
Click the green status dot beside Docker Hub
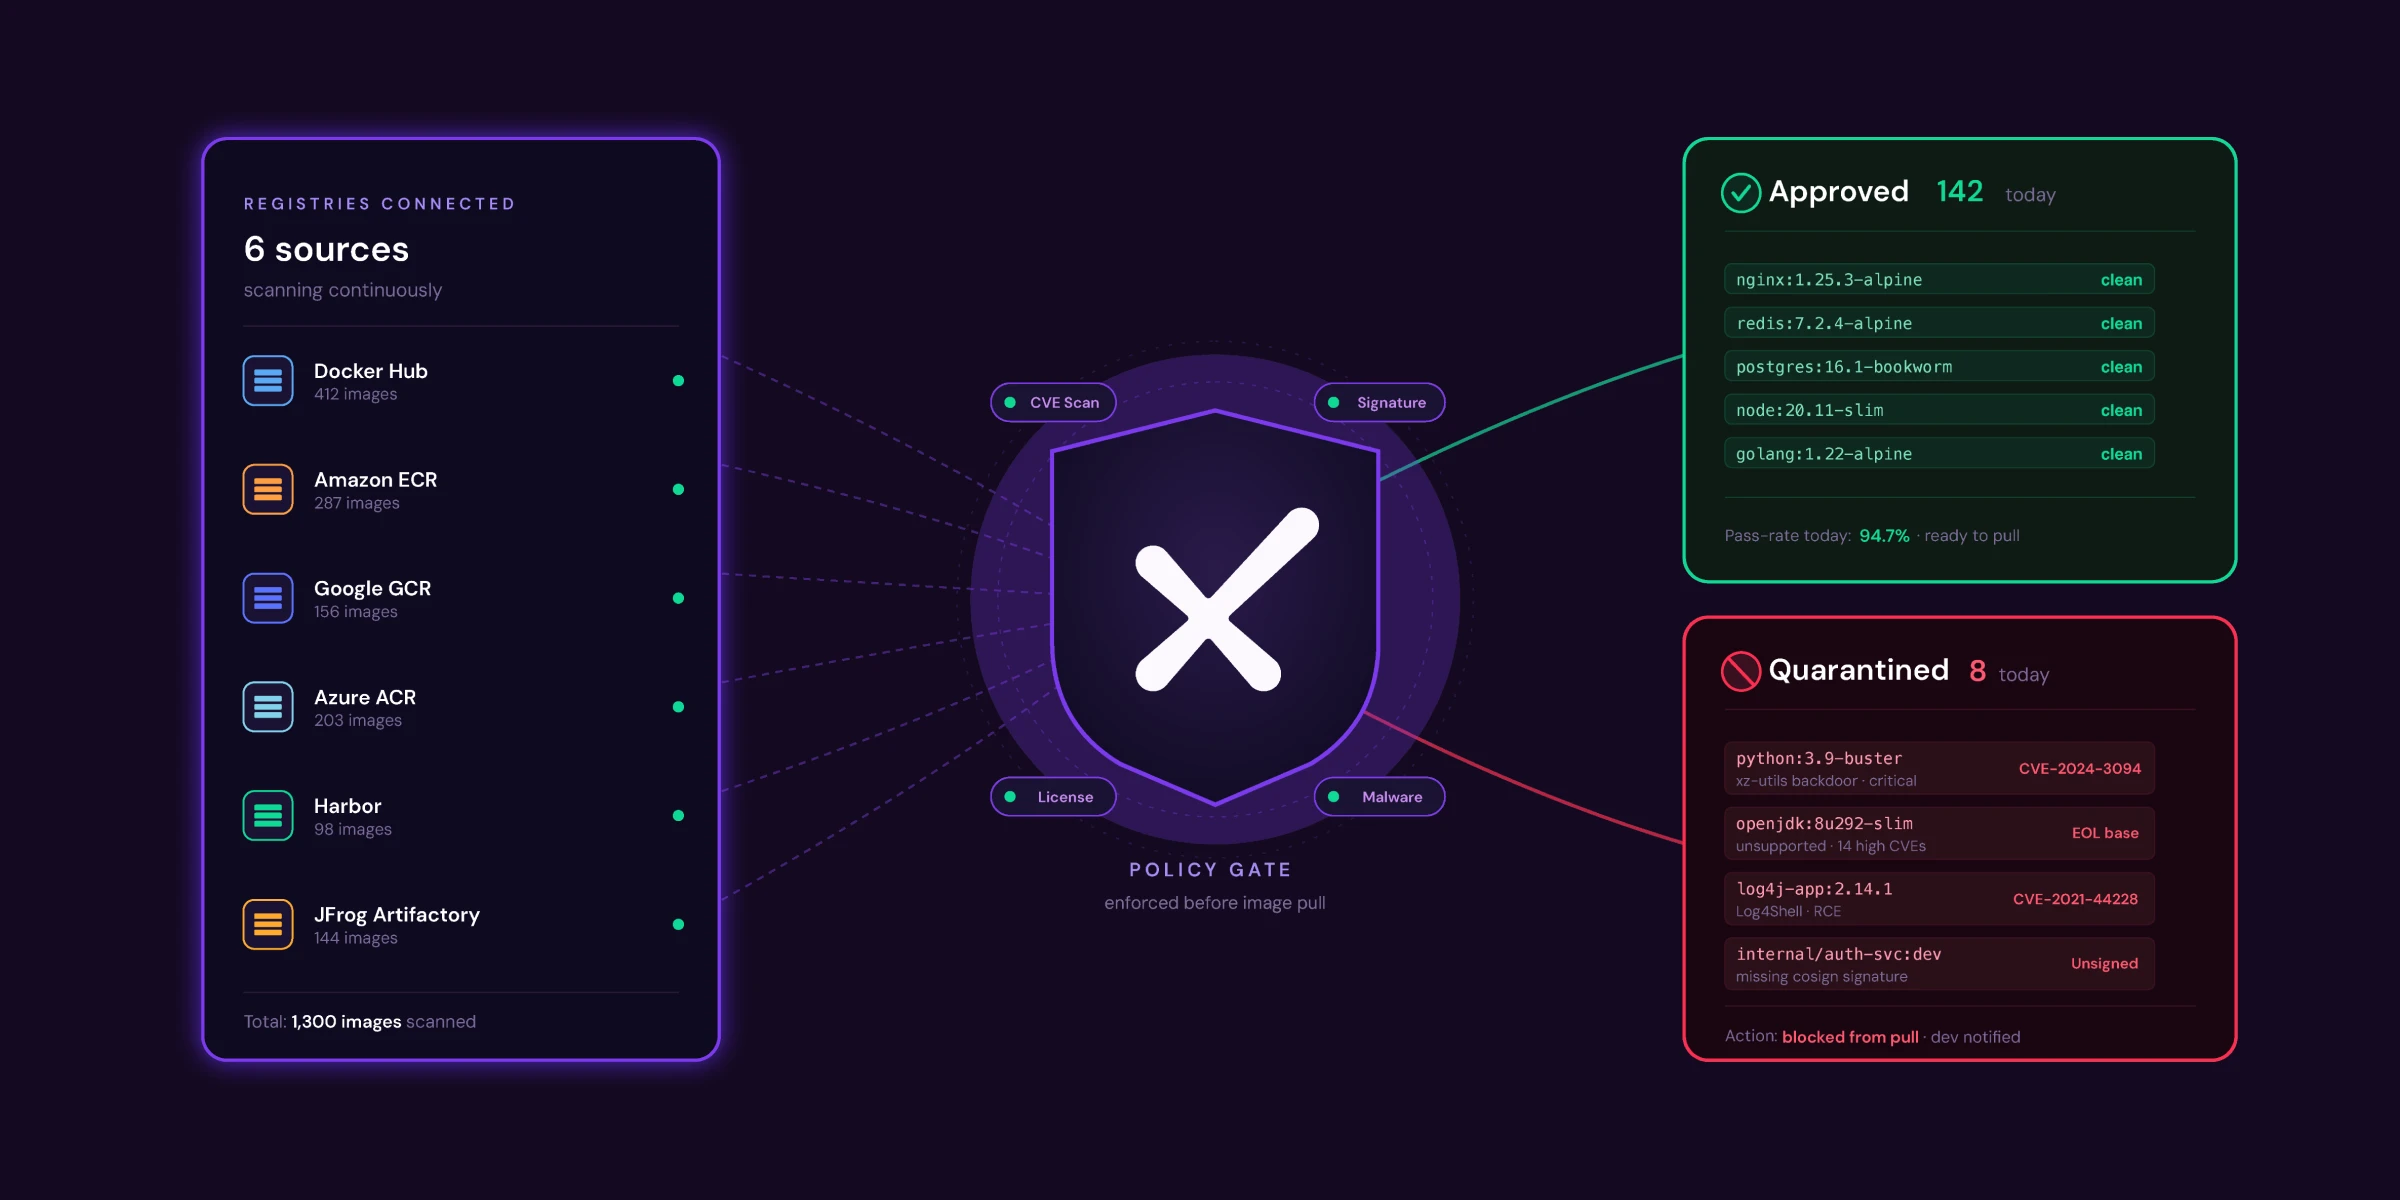678,381
